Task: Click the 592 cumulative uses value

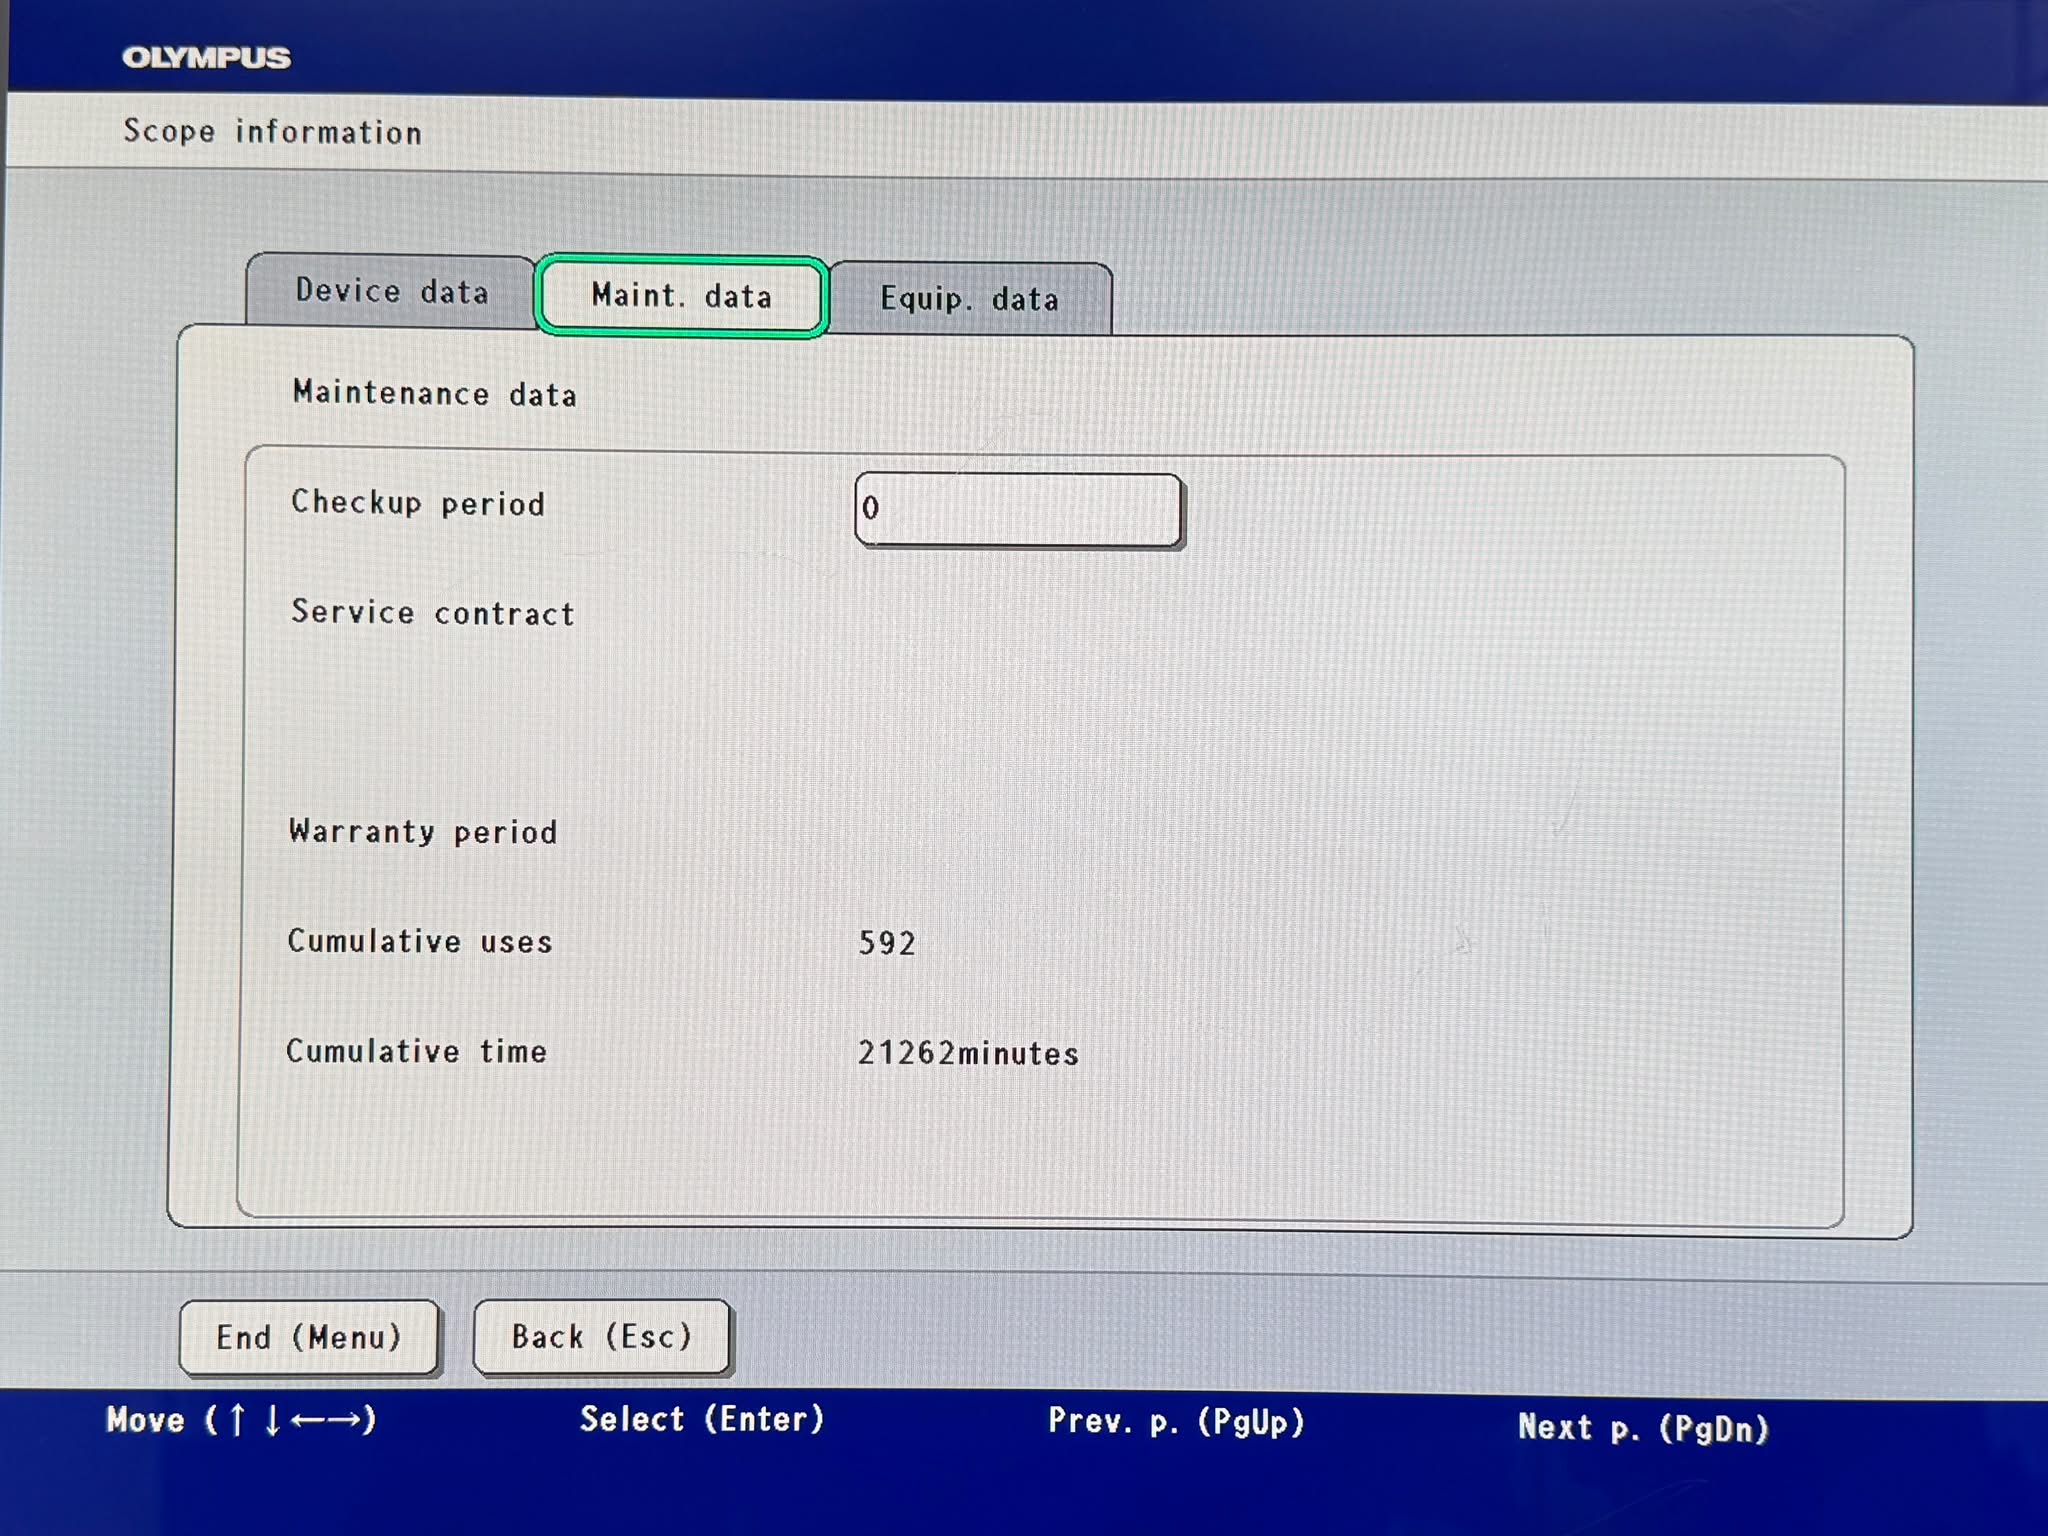Action: [887, 943]
